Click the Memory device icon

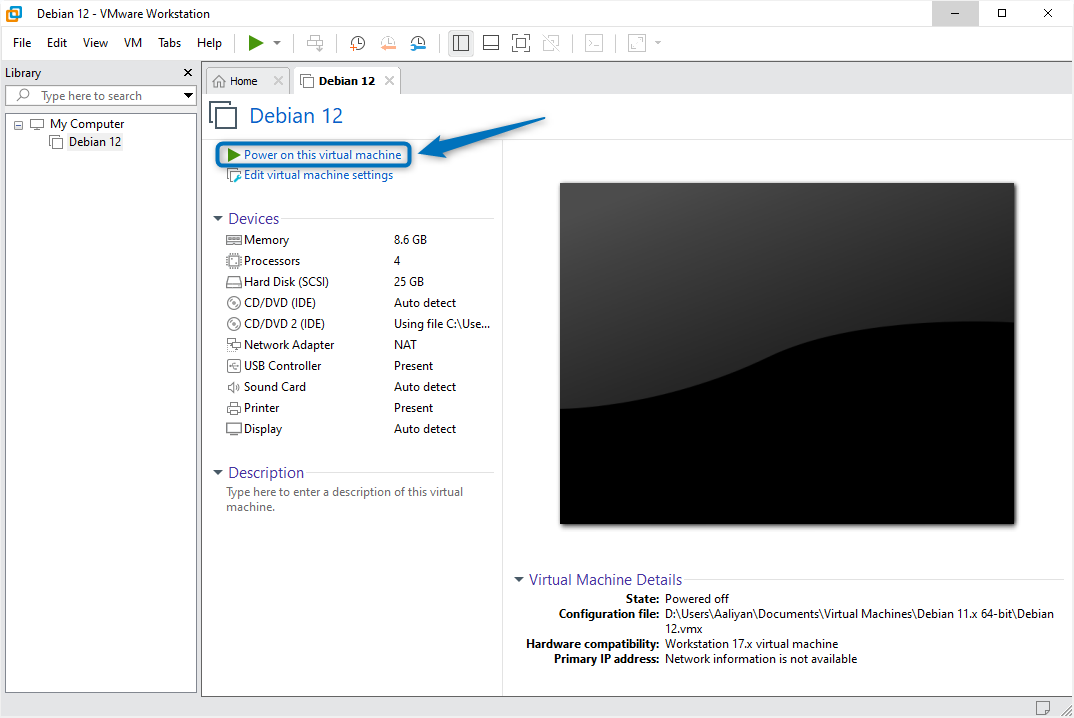234,239
